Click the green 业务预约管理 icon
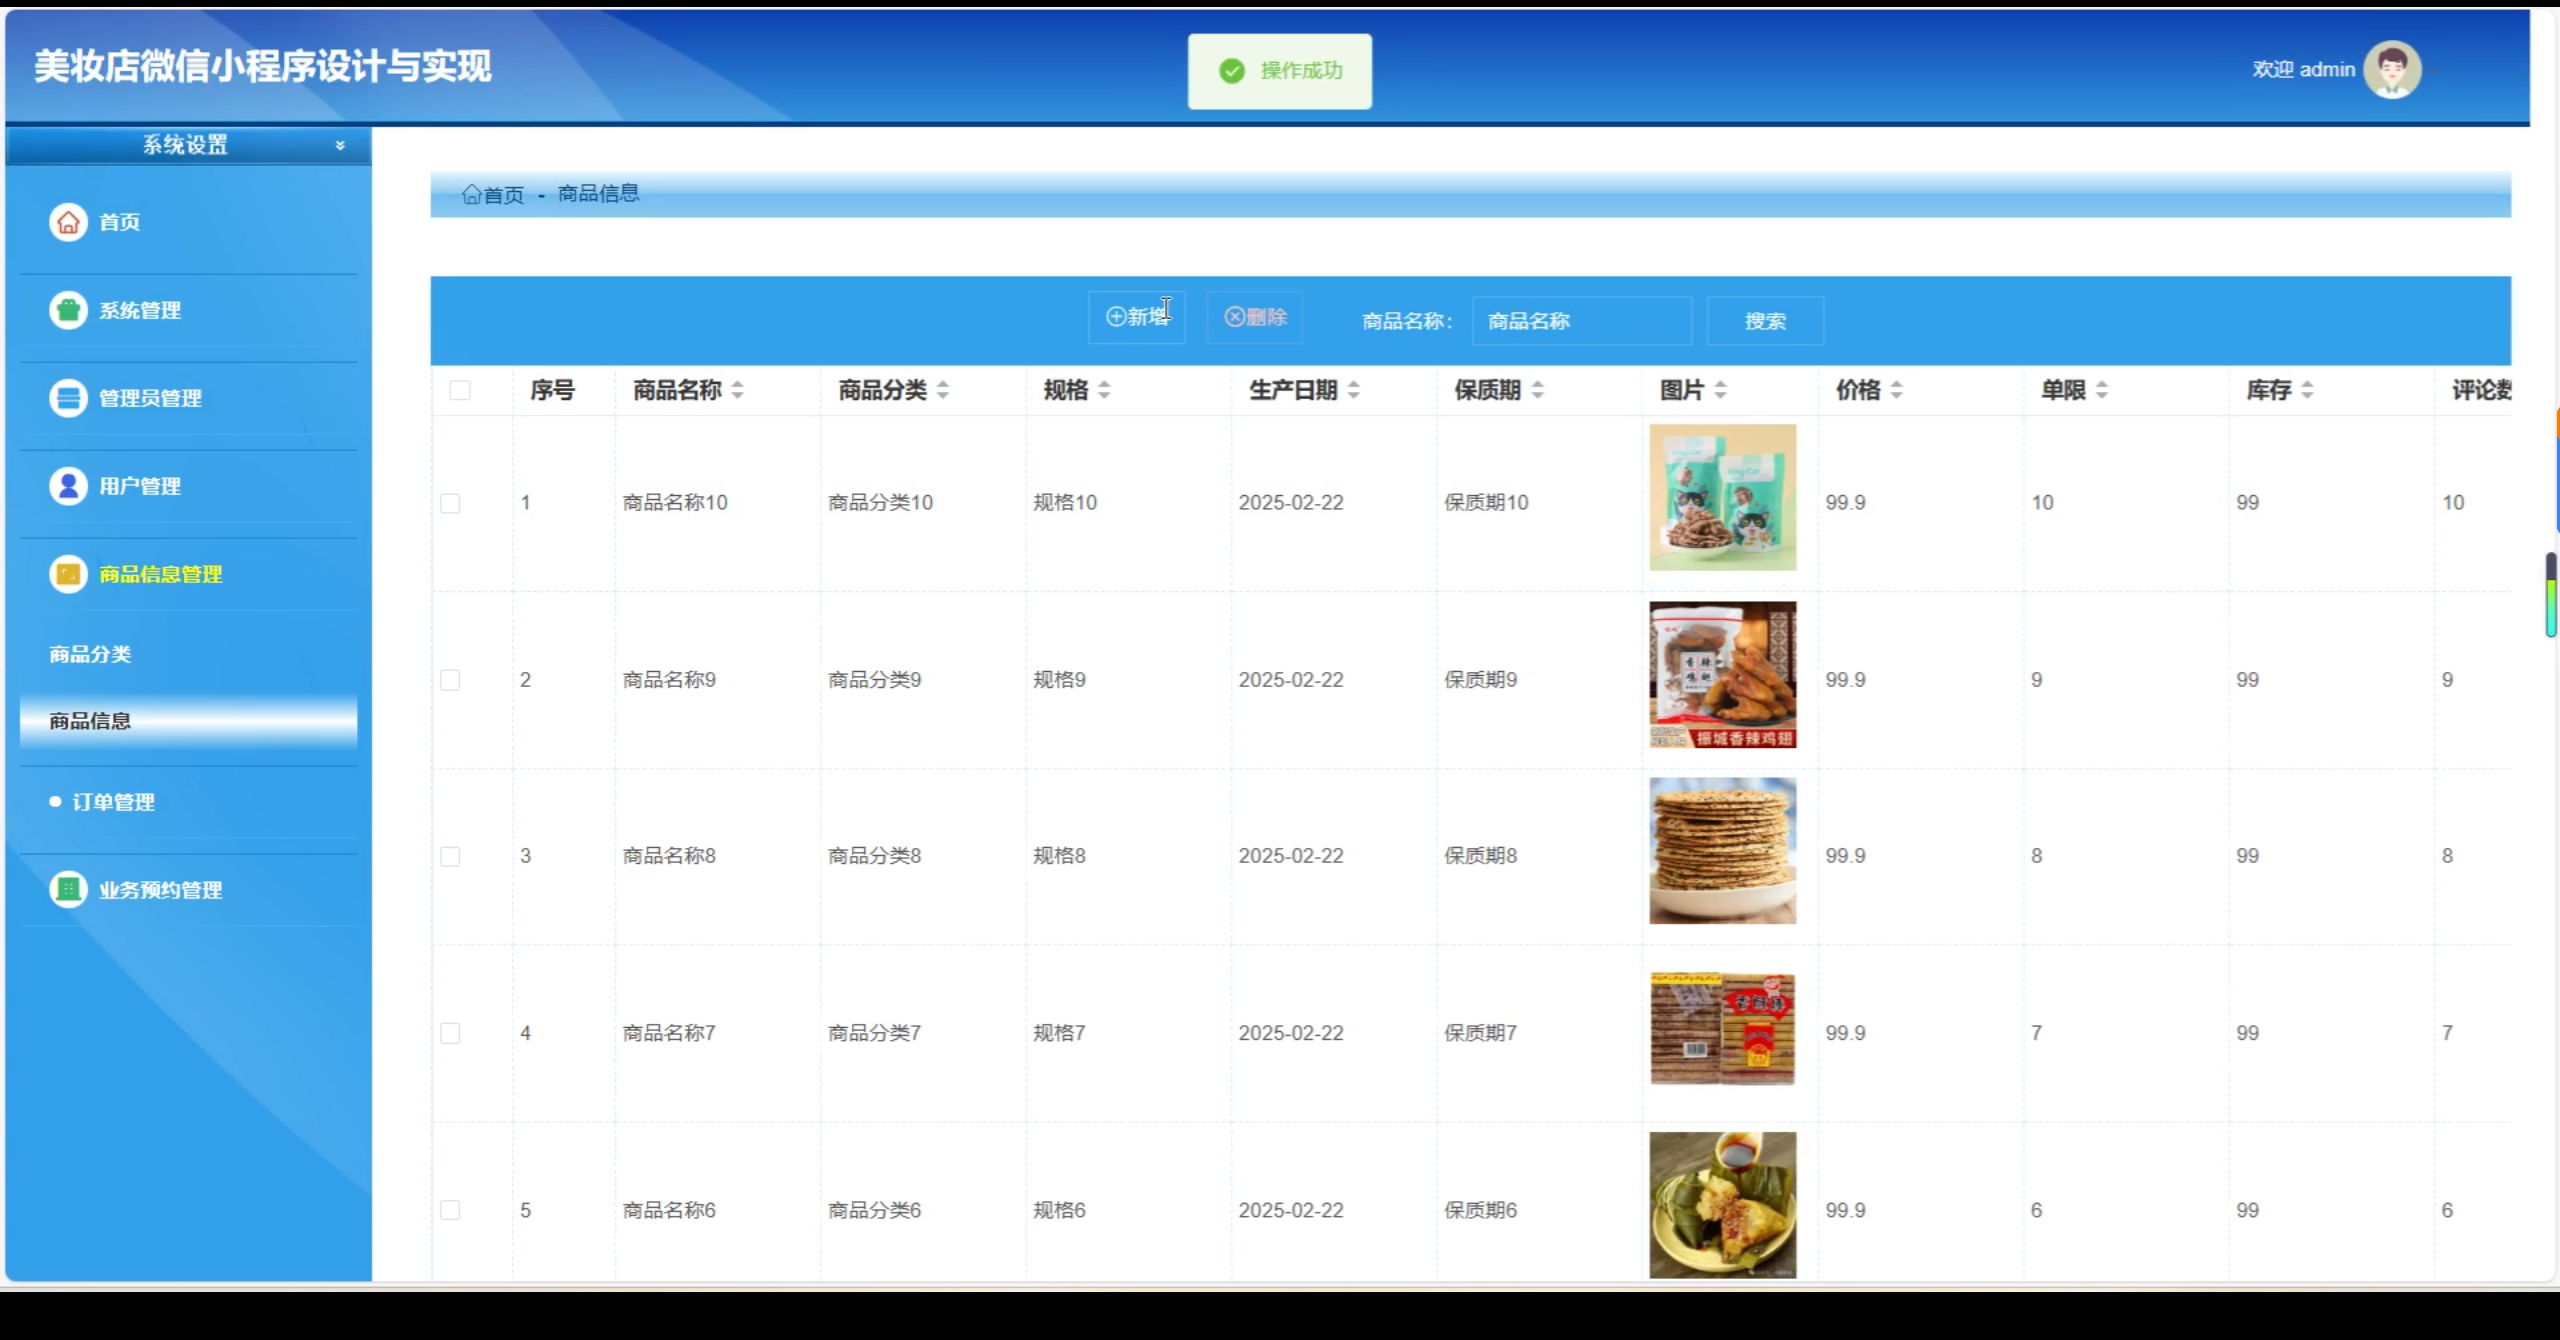 [68, 889]
